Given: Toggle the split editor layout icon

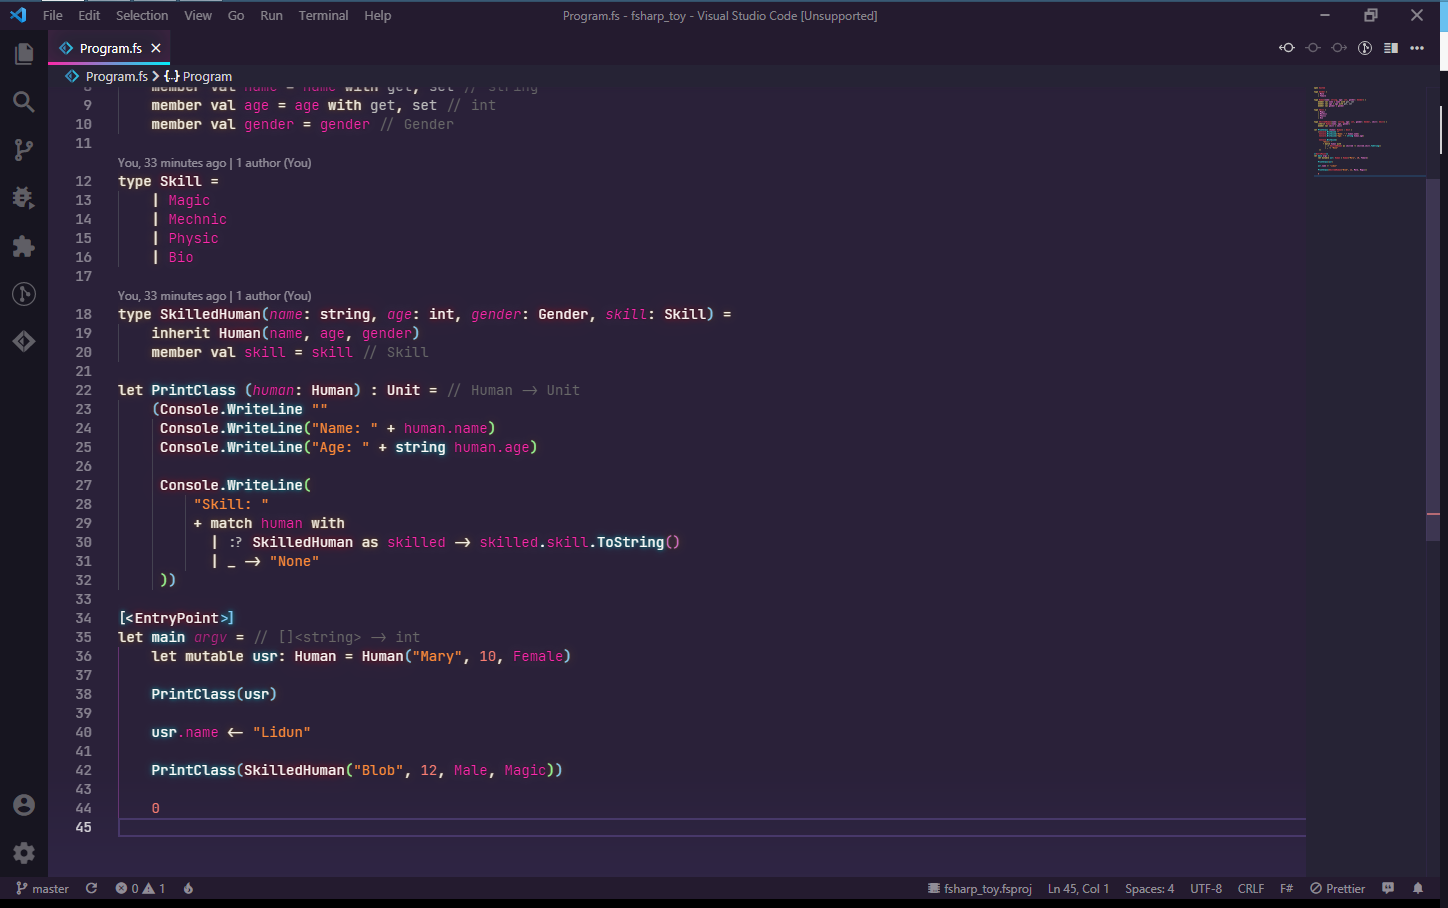Looking at the screenshot, I should (x=1391, y=48).
